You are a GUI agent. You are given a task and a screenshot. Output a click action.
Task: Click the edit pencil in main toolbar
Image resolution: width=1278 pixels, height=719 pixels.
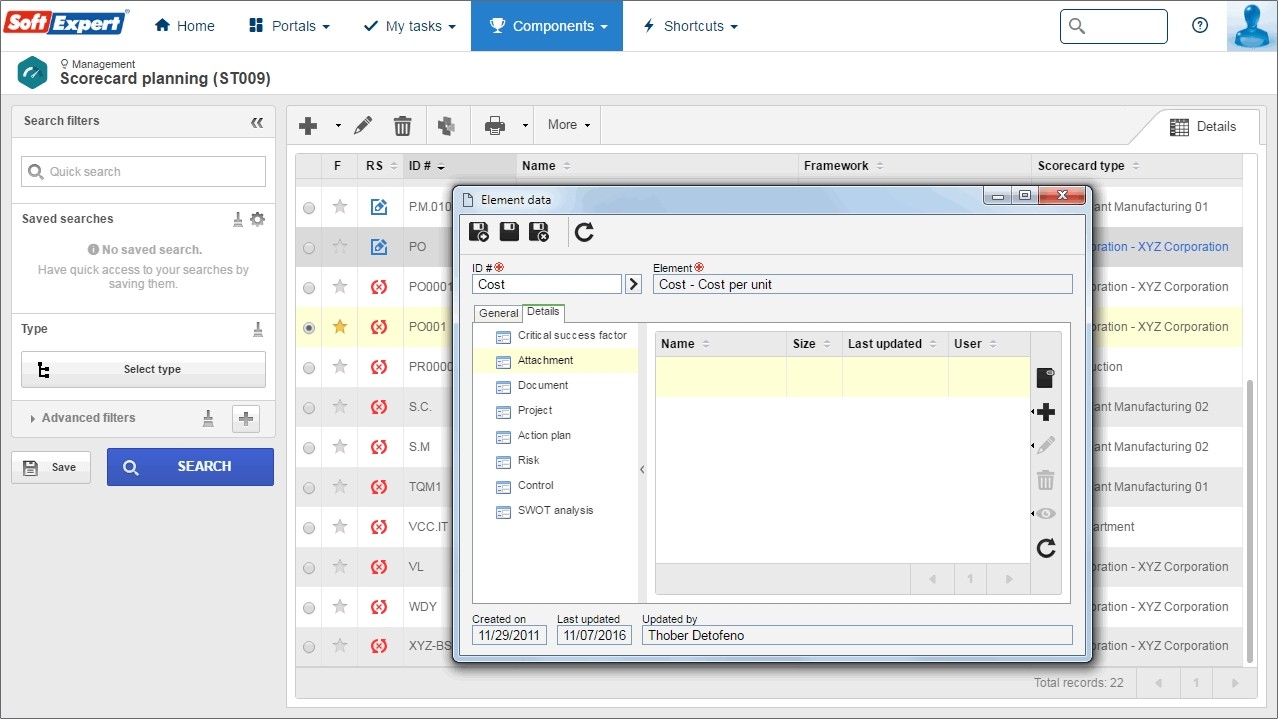tap(363, 125)
